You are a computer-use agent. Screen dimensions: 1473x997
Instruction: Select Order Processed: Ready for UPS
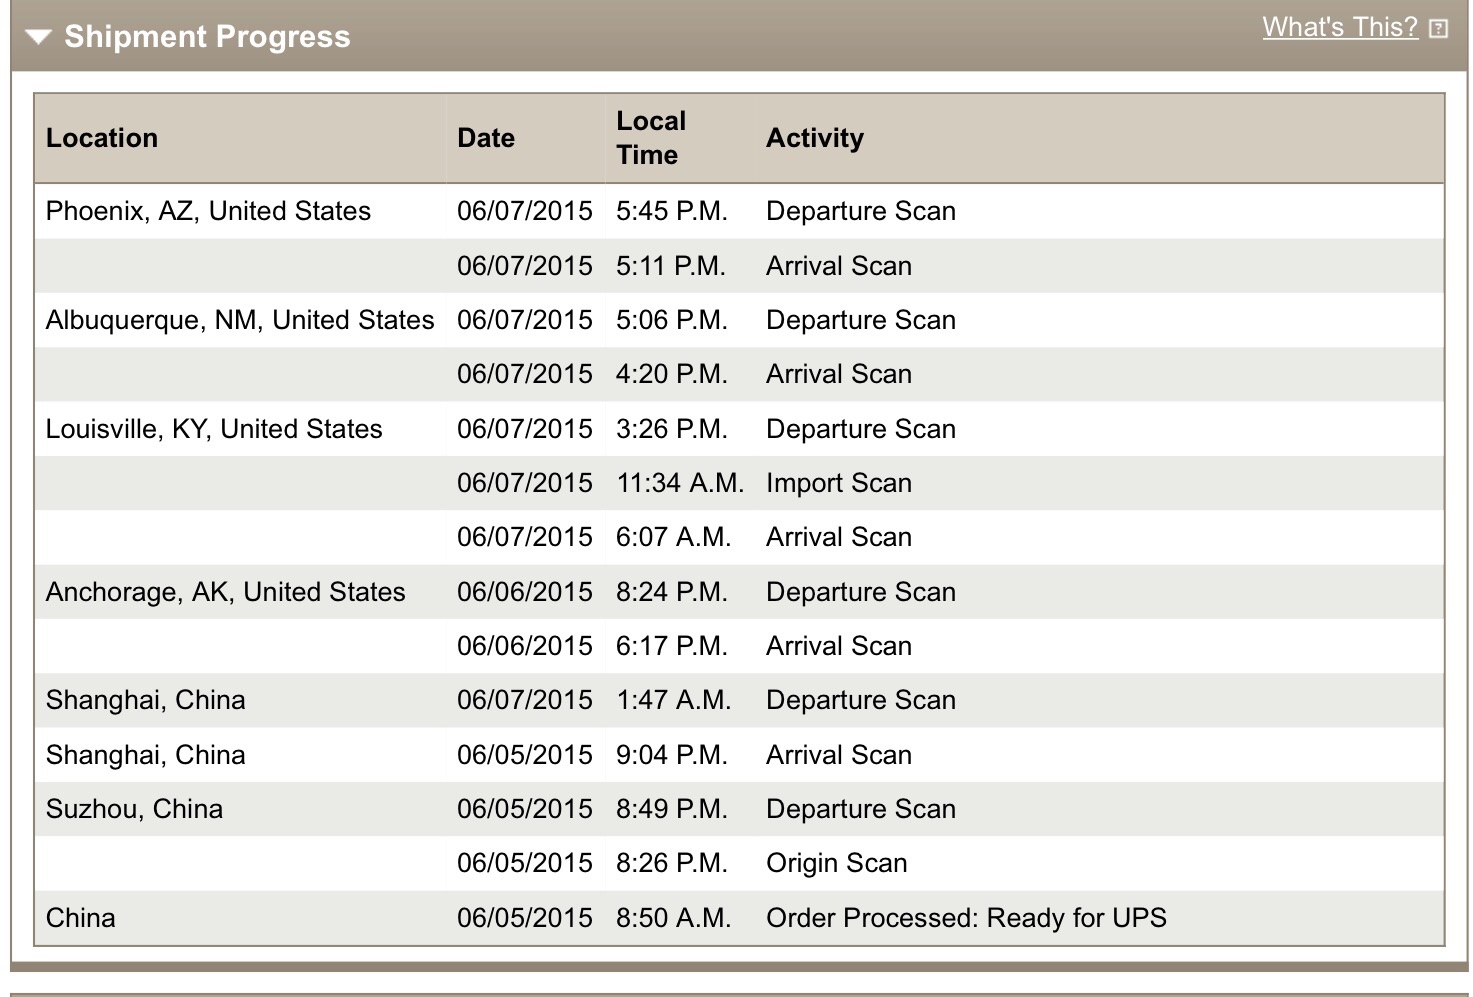(x=966, y=918)
